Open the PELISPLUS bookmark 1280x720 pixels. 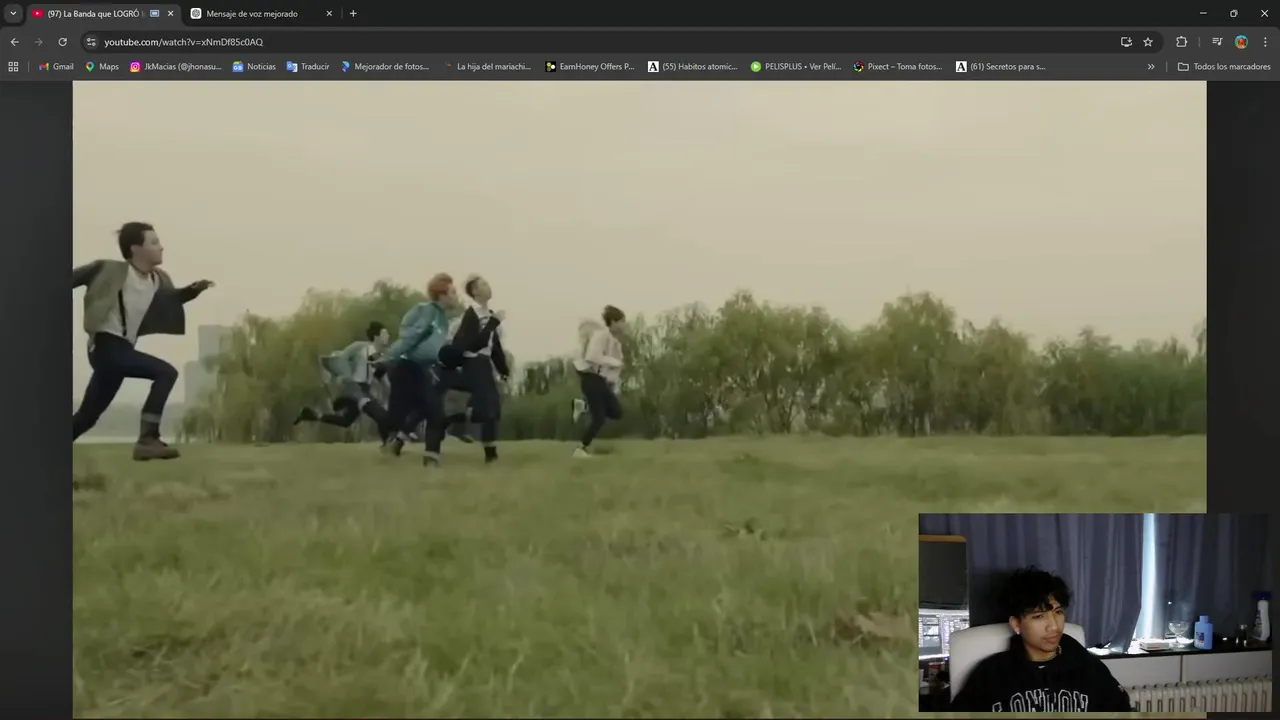[796, 67]
